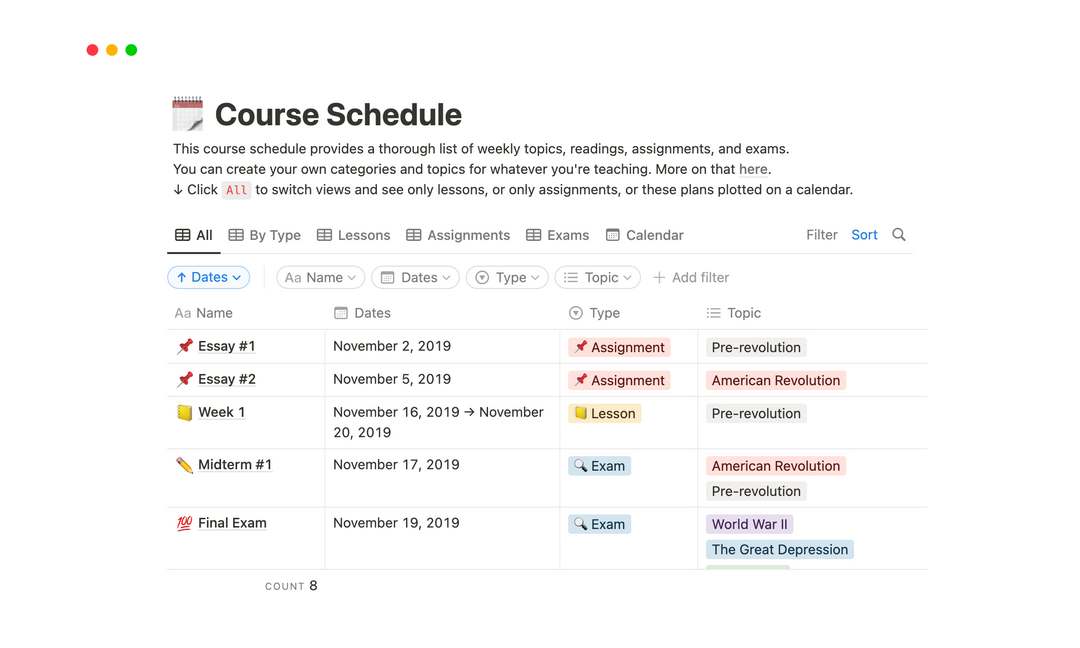Screen dimensions: 1080x648
Task: Click the here hyperlink in the description
Action: tap(753, 169)
